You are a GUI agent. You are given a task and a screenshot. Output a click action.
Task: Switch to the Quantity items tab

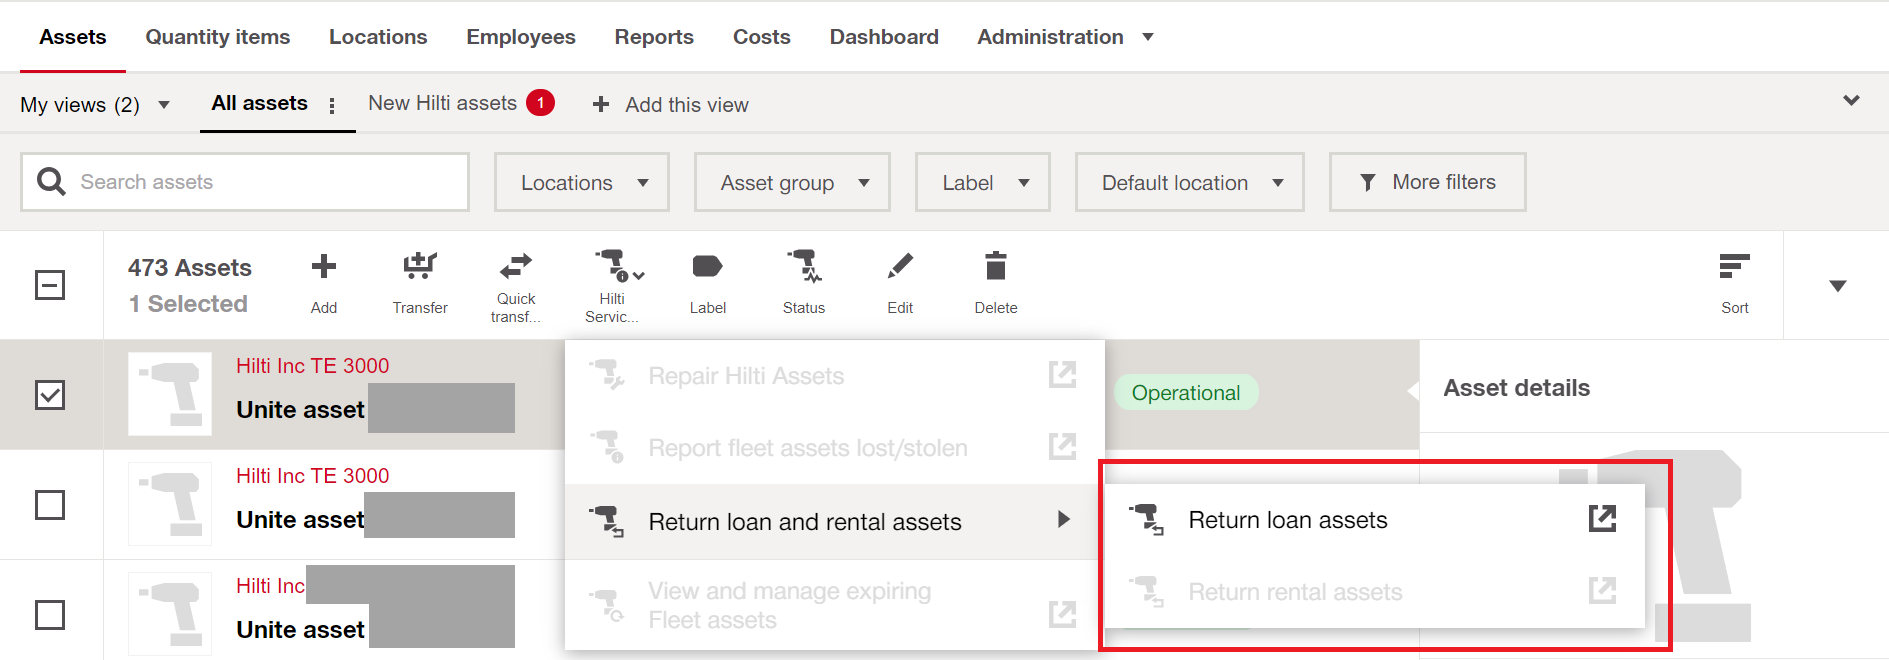pos(218,37)
